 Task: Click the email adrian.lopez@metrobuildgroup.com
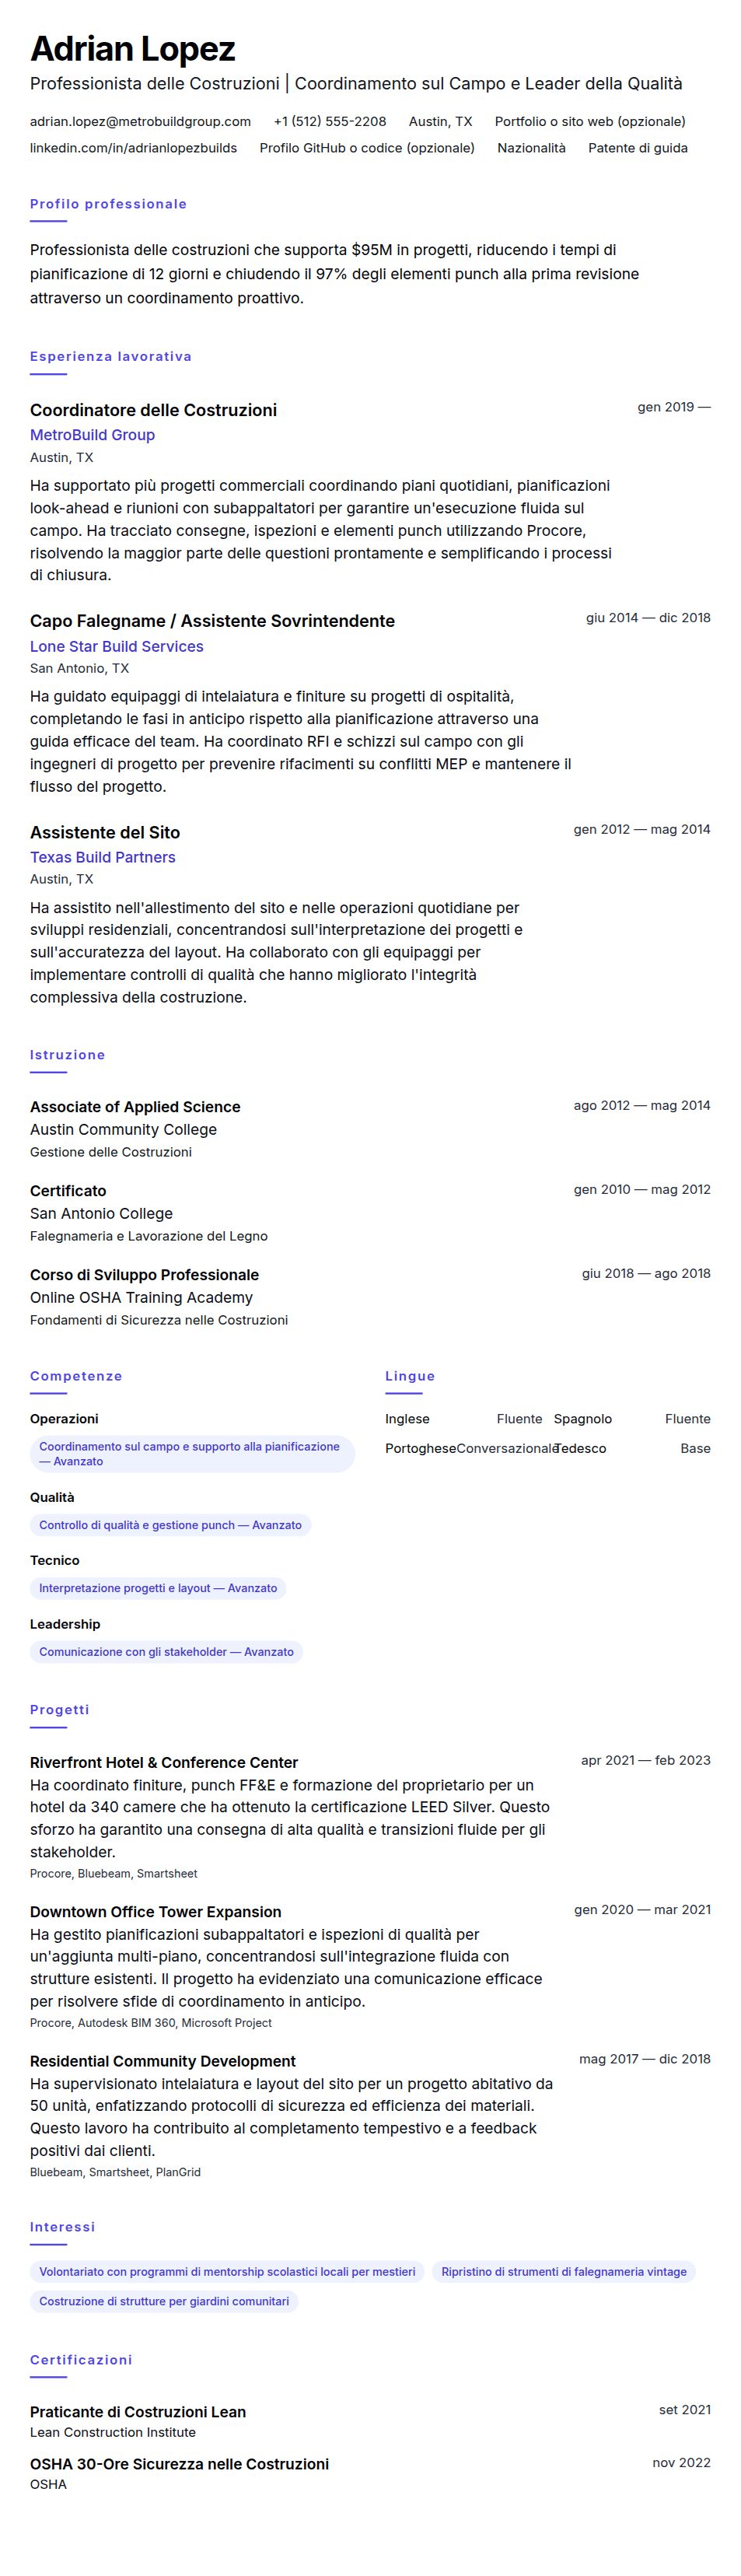[140, 121]
